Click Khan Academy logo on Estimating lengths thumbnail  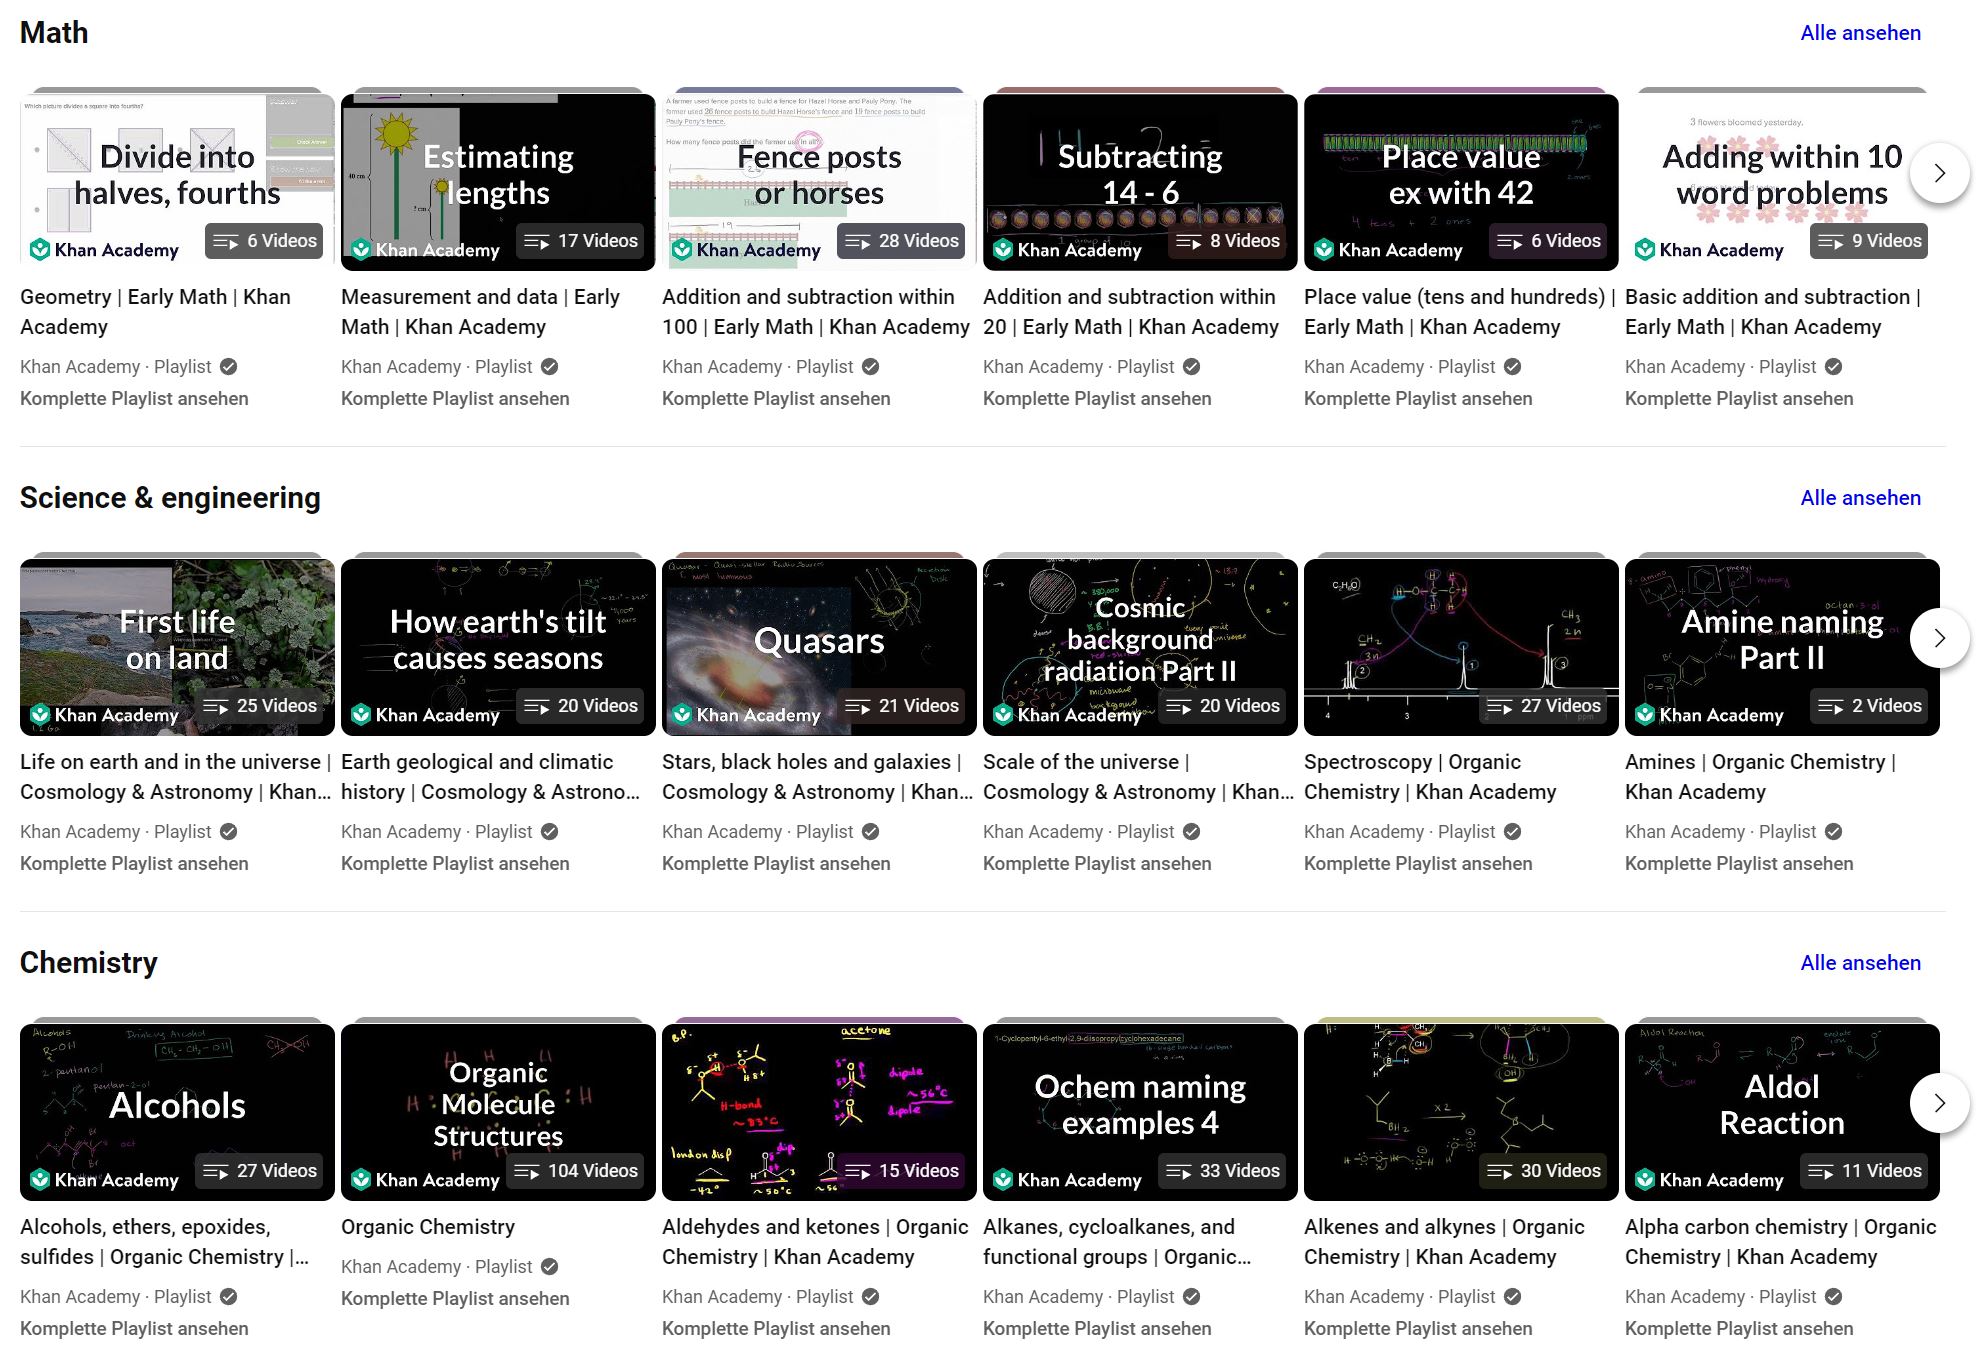point(426,250)
